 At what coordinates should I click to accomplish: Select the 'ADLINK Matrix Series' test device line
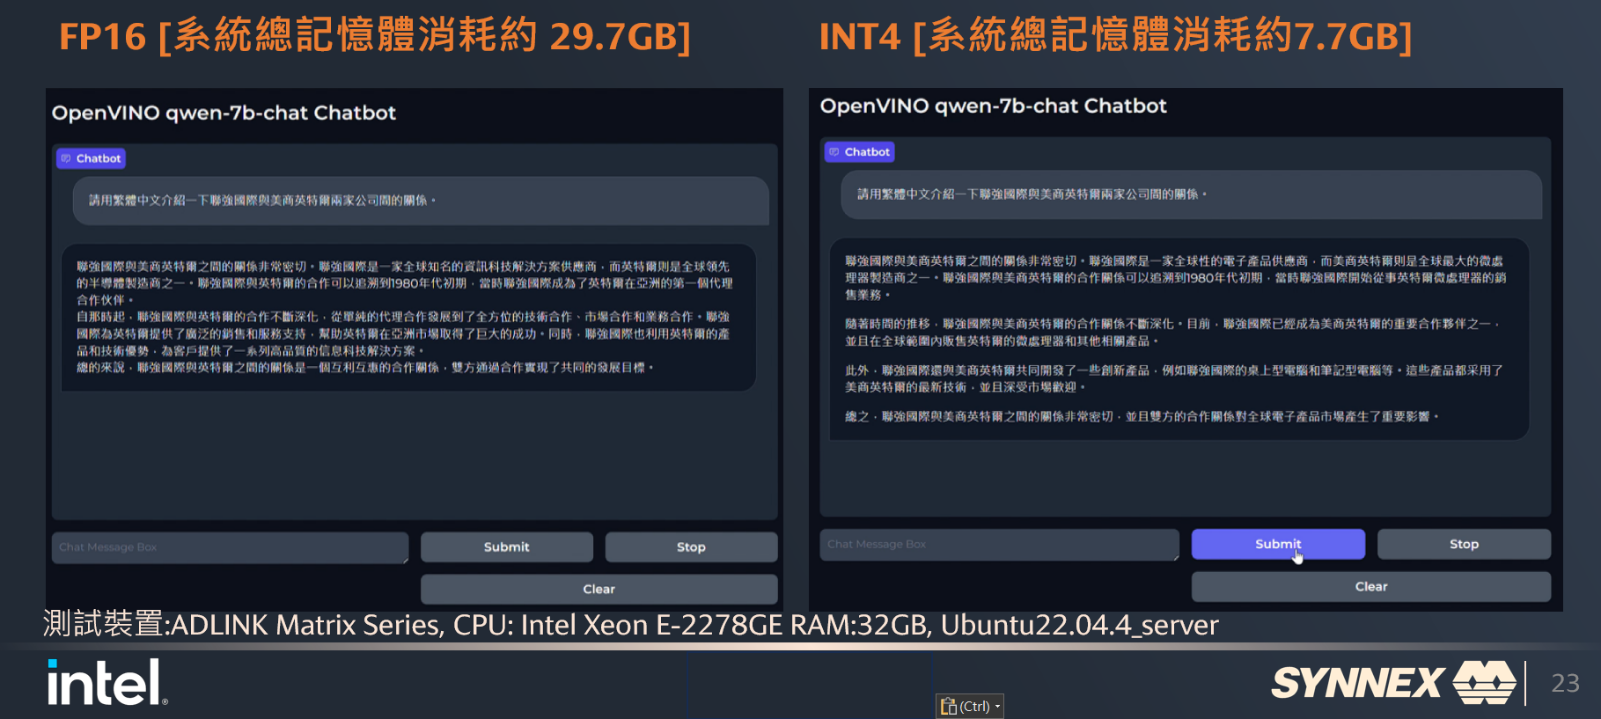631,625
